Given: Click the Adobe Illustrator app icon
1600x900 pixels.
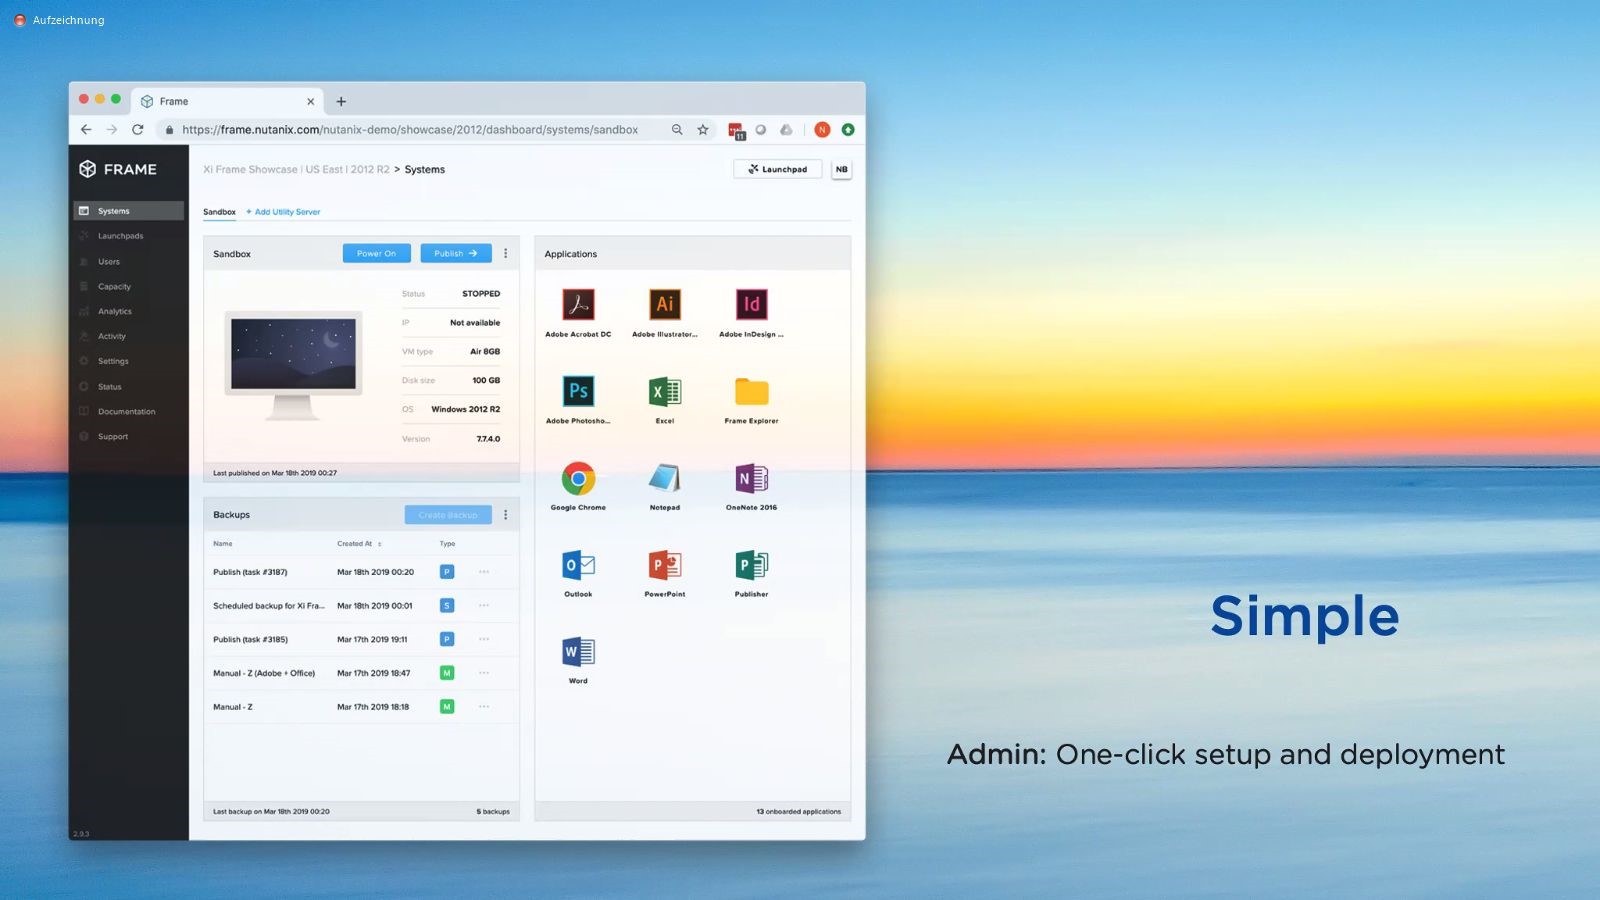Looking at the screenshot, I should (665, 305).
